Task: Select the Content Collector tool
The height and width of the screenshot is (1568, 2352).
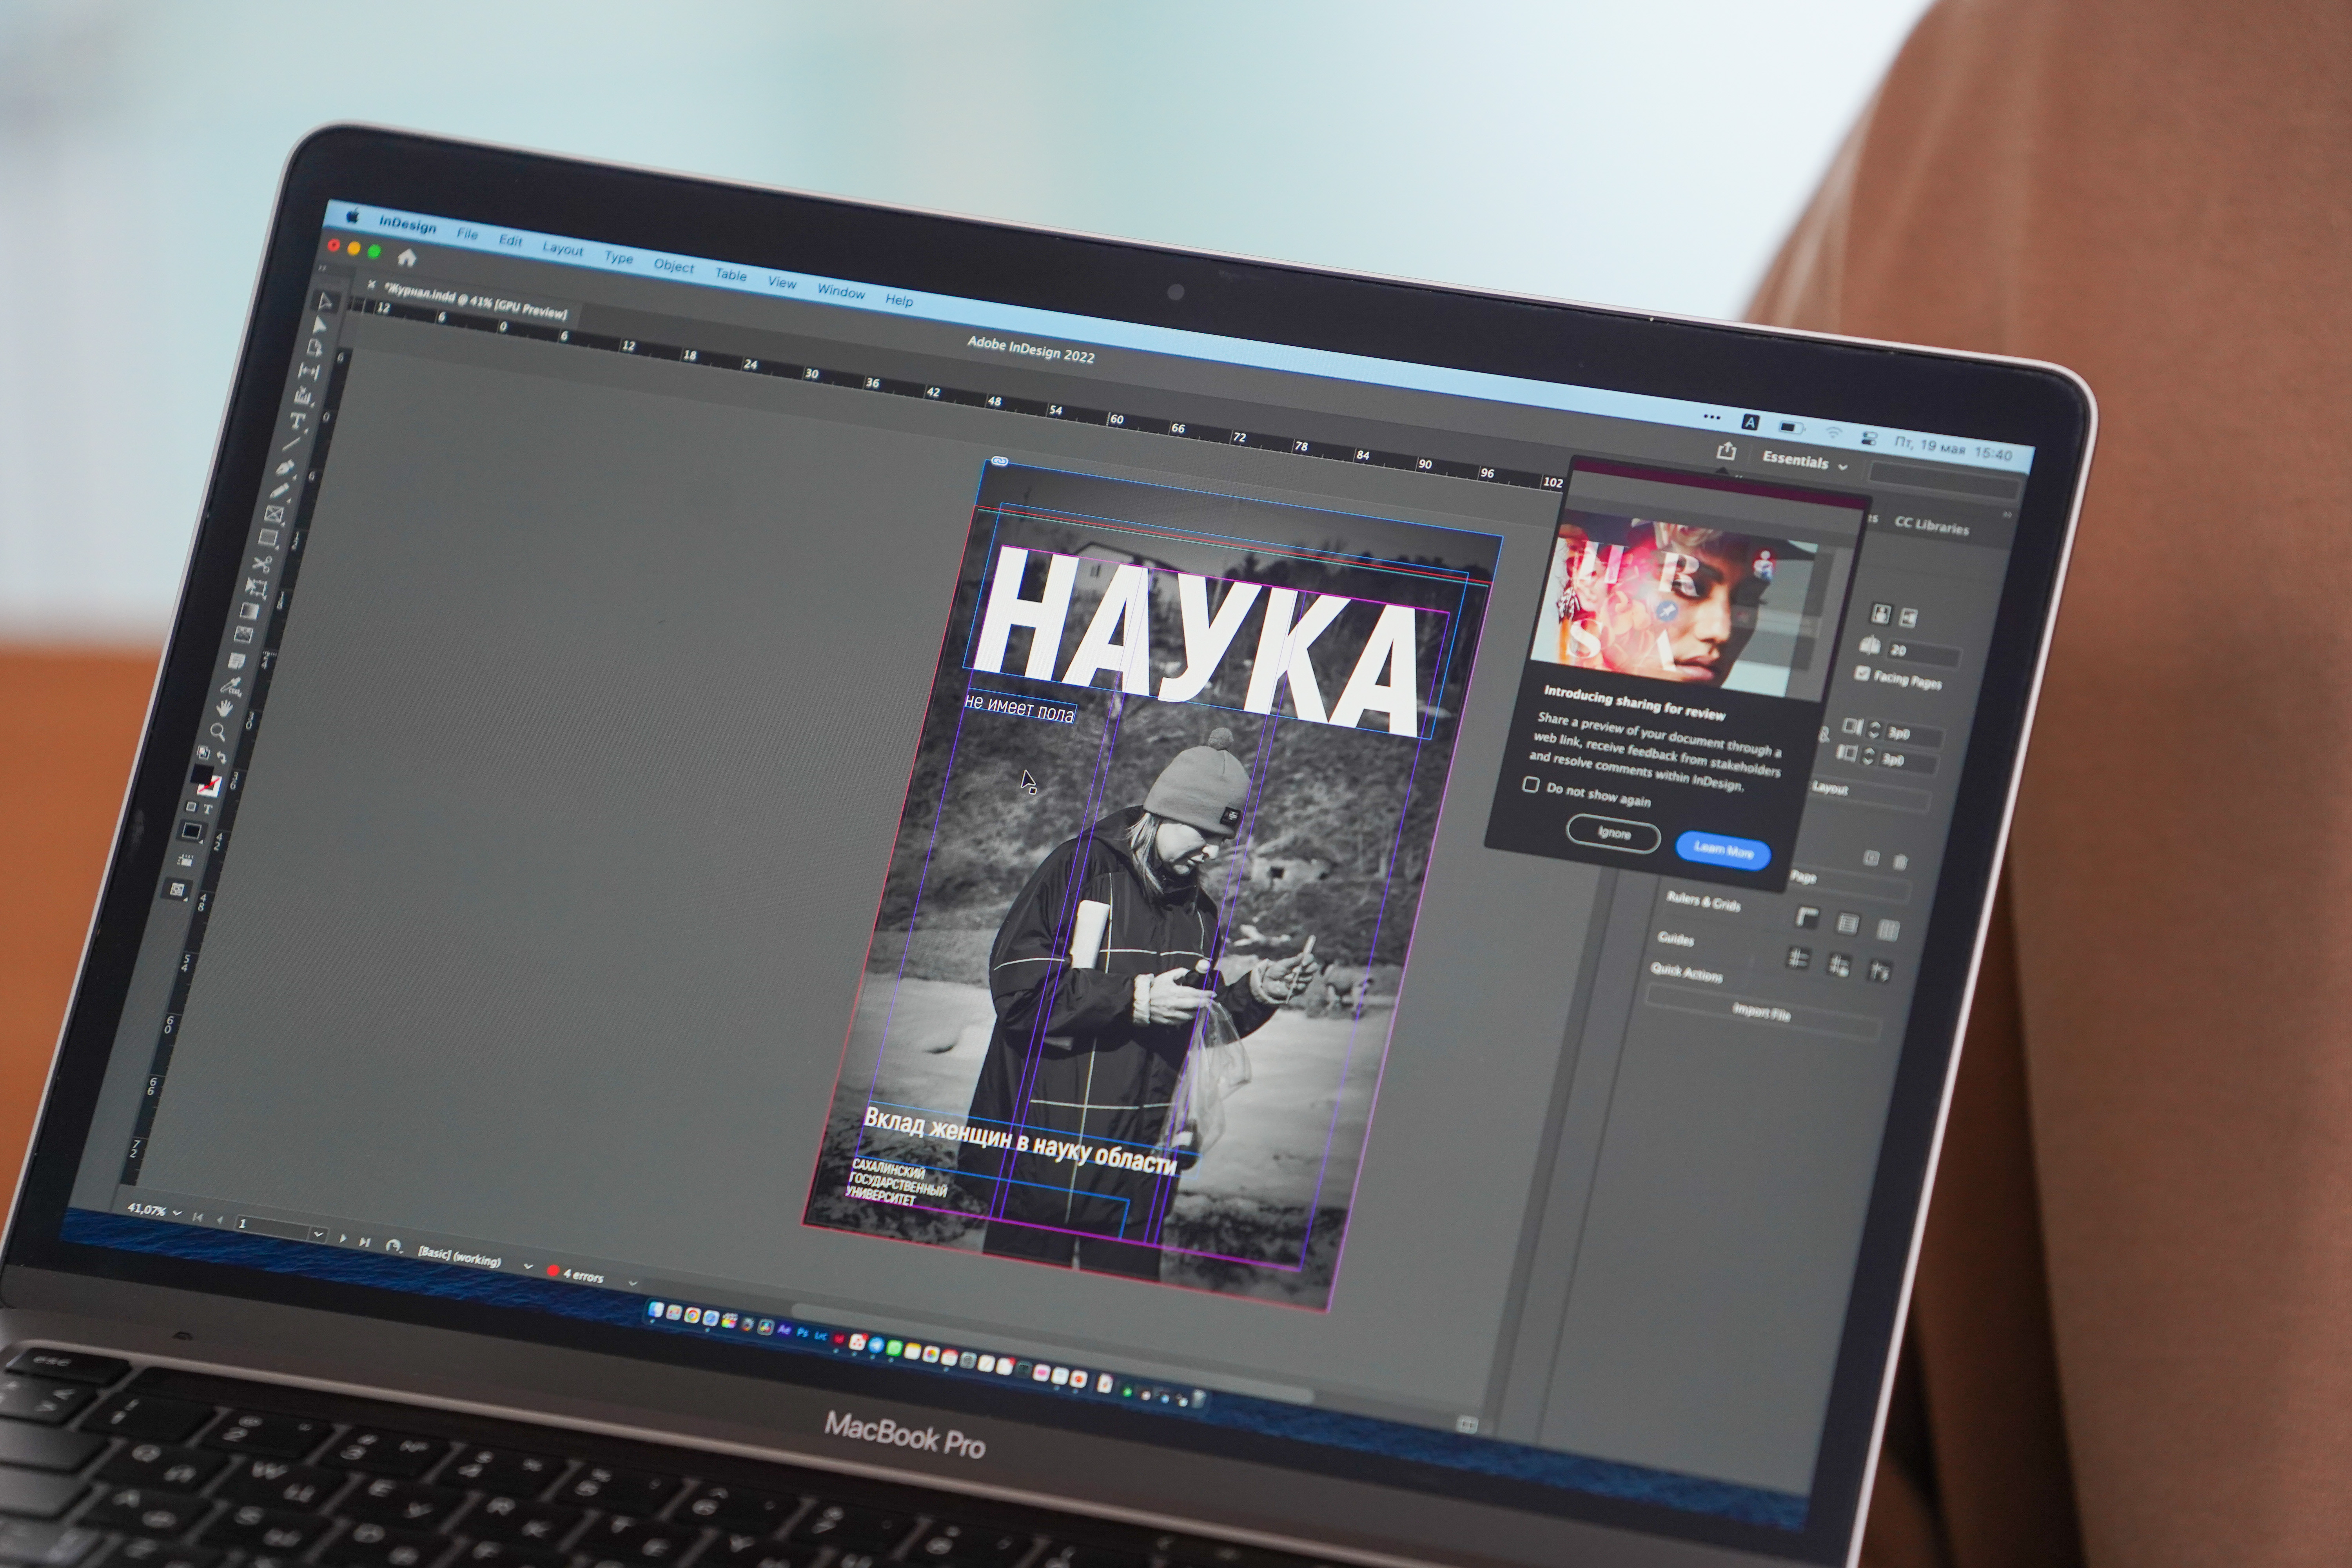Action: pyautogui.click(x=304, y=396)
